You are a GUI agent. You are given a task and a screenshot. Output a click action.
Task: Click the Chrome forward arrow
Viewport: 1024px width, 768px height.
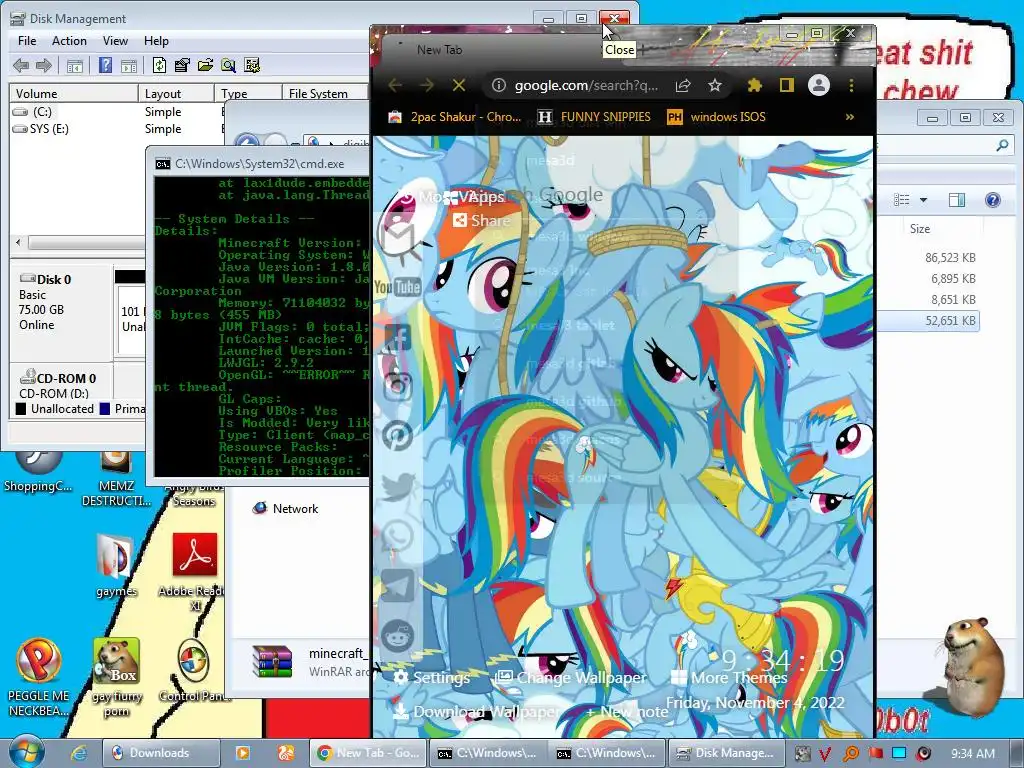click(x=426, y=85)
